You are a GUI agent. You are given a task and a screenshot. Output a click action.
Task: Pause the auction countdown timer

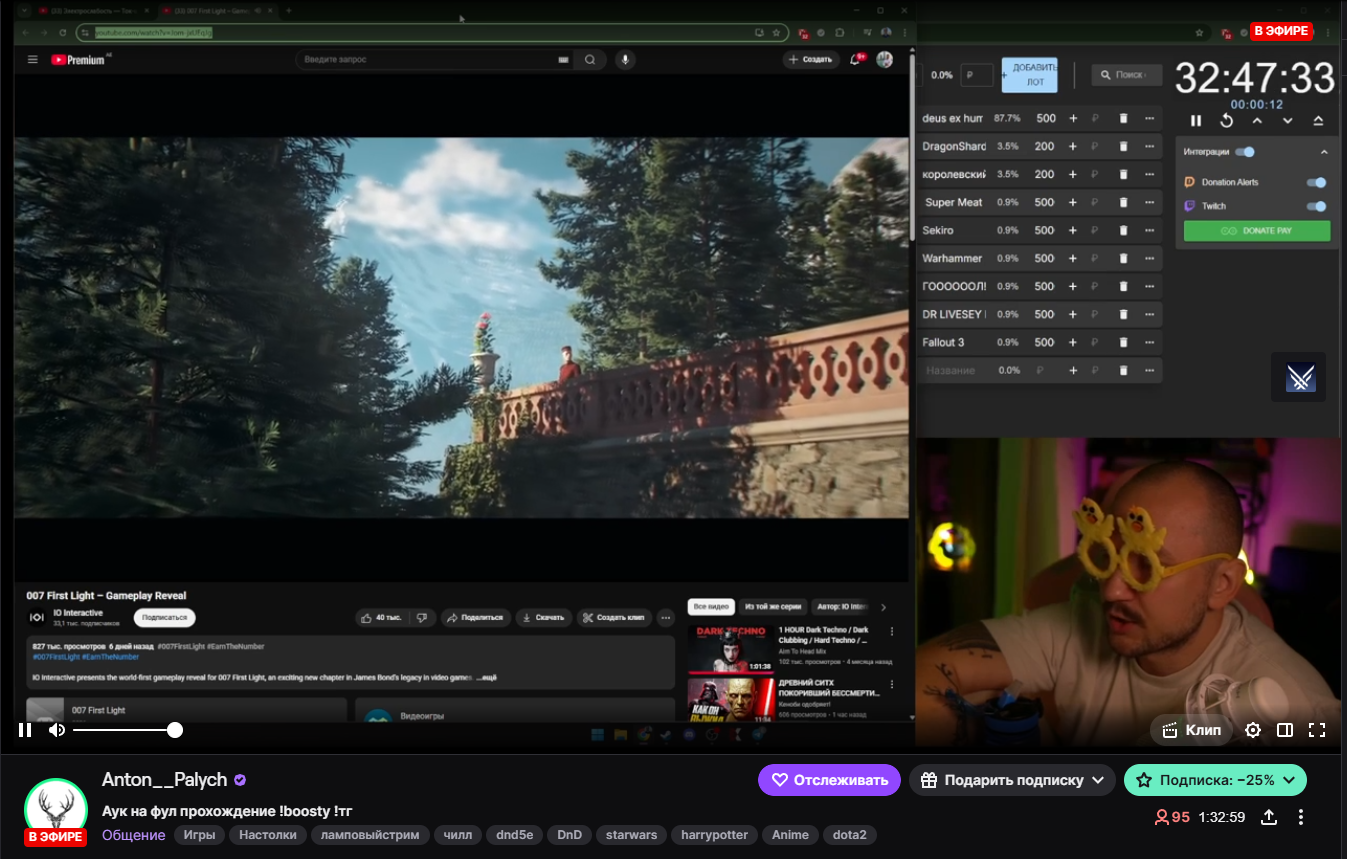pos(1196,121)
